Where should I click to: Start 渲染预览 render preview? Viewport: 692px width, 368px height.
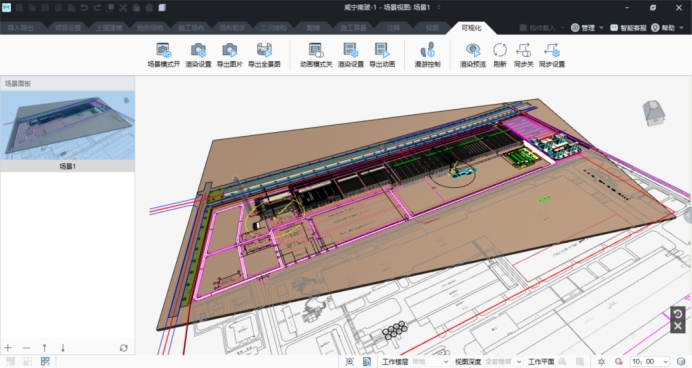[x=473, y=55]
